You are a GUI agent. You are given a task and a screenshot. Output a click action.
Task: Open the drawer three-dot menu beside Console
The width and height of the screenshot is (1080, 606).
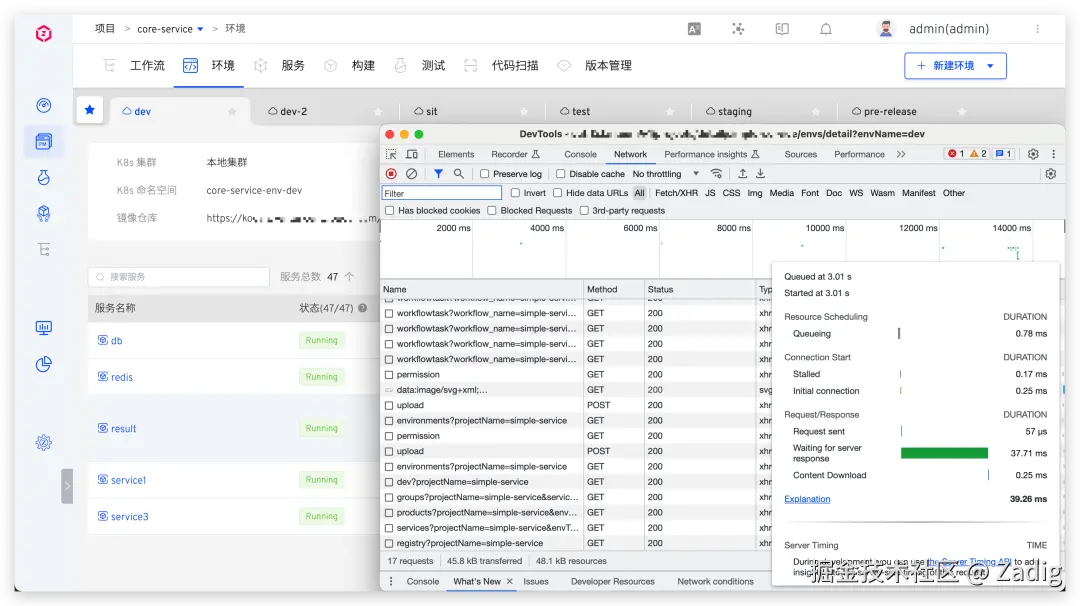[x=391, y=582]
